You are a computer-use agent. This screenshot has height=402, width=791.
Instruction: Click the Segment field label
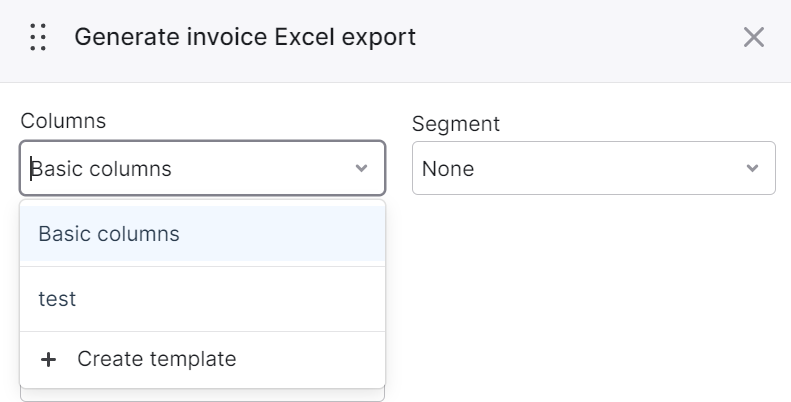pos(456,124)
